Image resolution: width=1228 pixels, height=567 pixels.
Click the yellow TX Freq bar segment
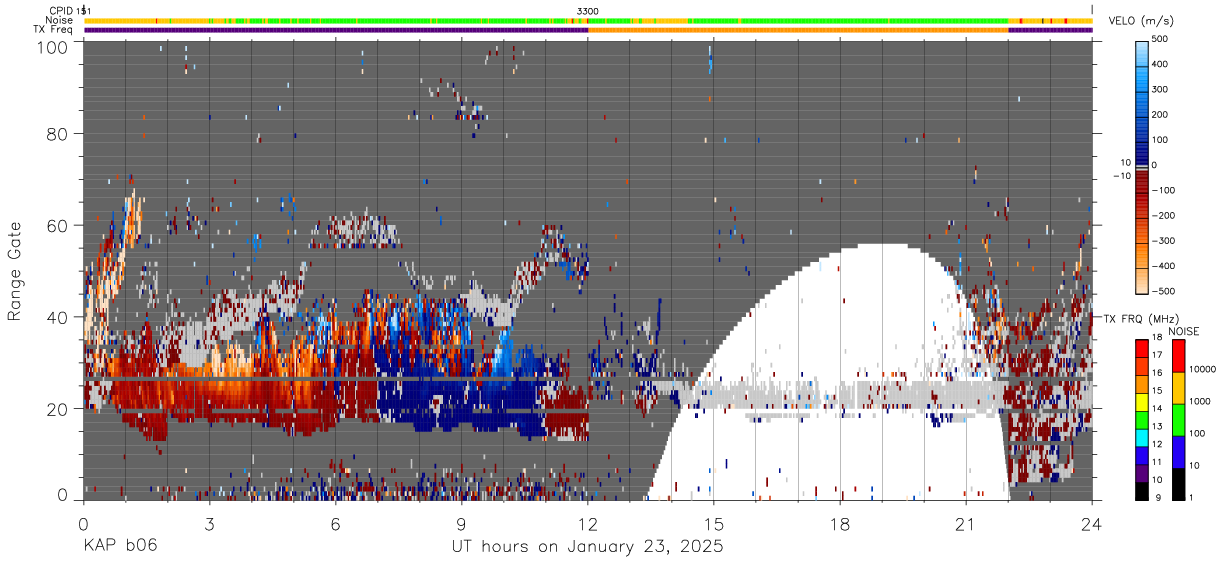[798, 30]
